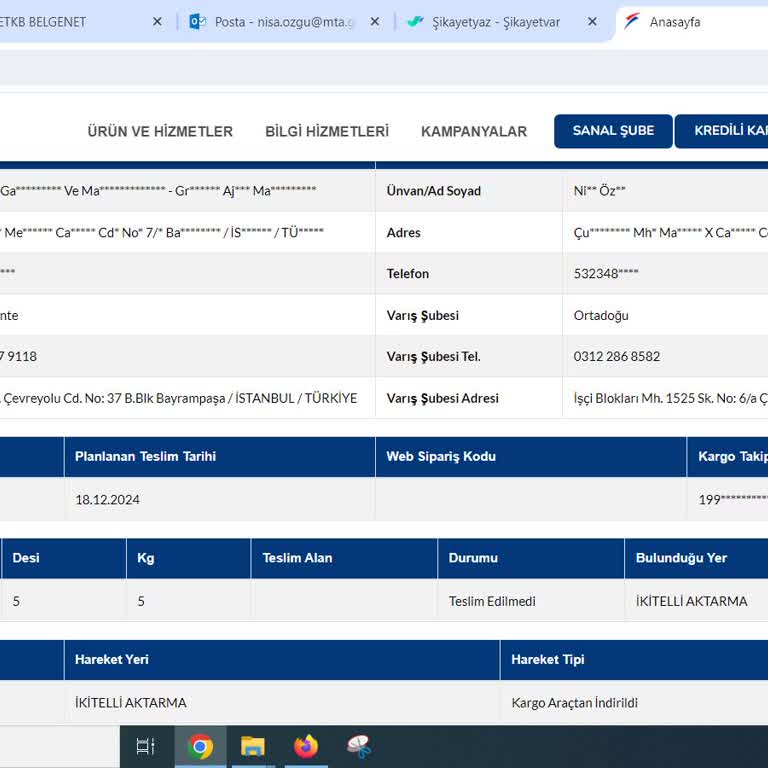
Task: Close the Şikayetyaz - Şikayetvar tab
Action: click(x=592, y=22)
